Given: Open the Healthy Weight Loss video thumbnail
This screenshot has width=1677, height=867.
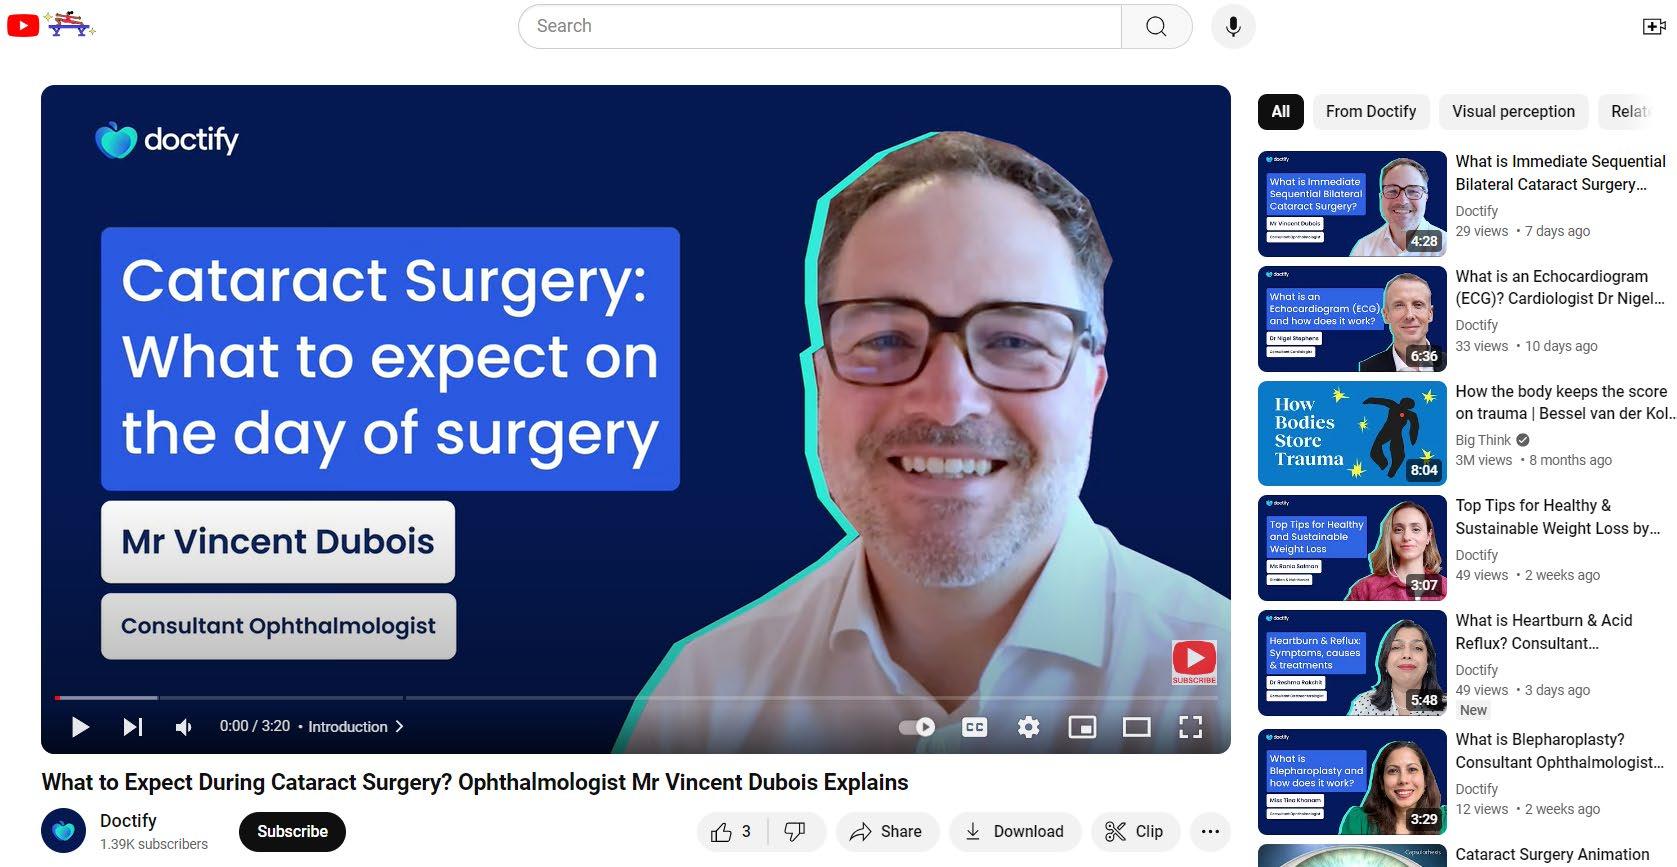Looking at the screenshot, I should pyautogui.click(x=1352, y=548).
